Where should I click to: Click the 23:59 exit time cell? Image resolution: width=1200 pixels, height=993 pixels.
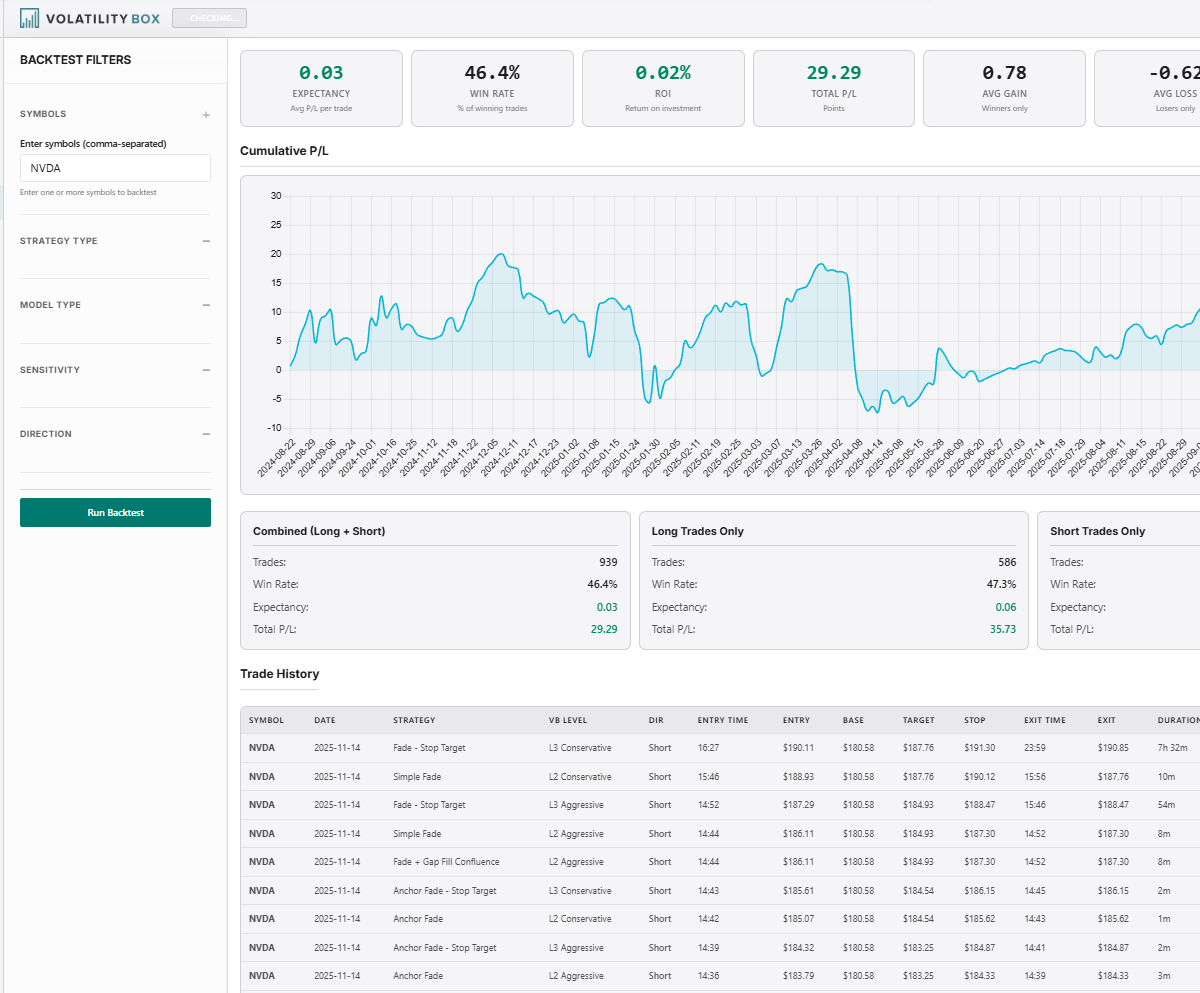(x=1035, y=748)
